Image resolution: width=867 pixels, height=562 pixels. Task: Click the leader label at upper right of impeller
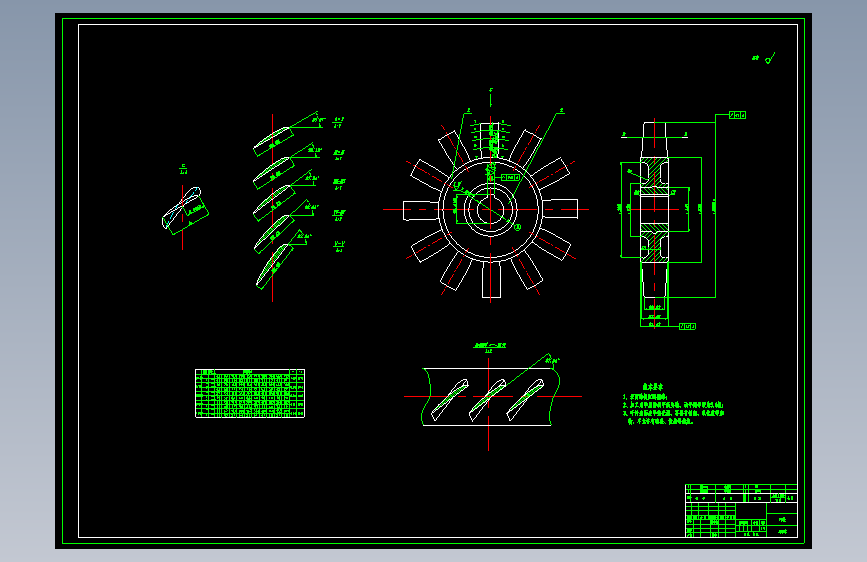561,111
